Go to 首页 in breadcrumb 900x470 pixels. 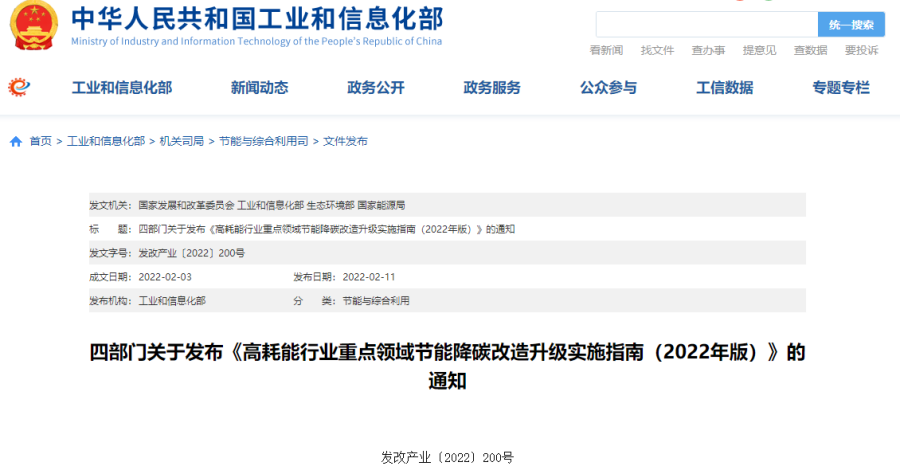[41, 141]
